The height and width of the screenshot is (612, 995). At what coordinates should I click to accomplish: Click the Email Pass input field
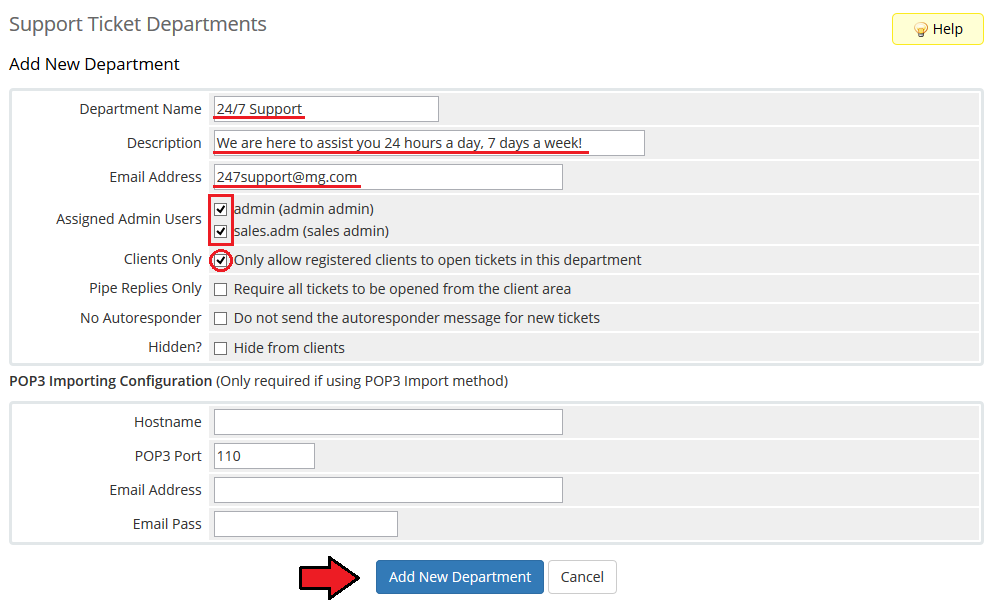(306, 524)
